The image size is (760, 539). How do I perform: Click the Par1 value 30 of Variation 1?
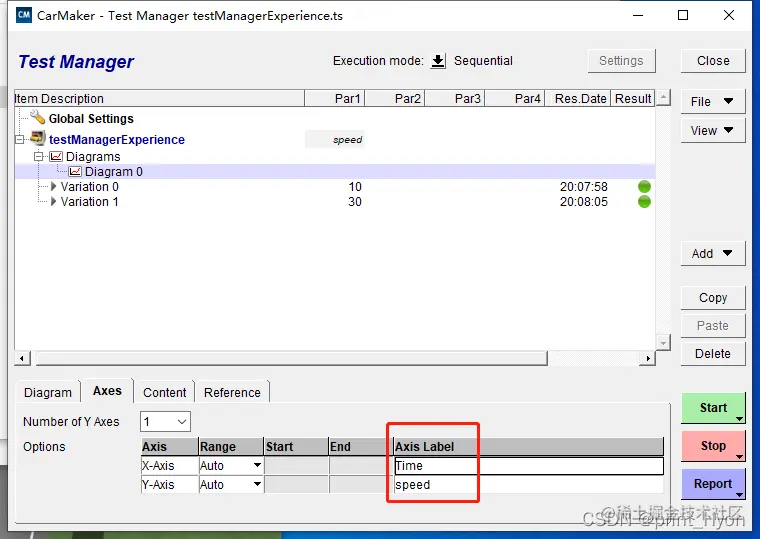click(355, 202)
